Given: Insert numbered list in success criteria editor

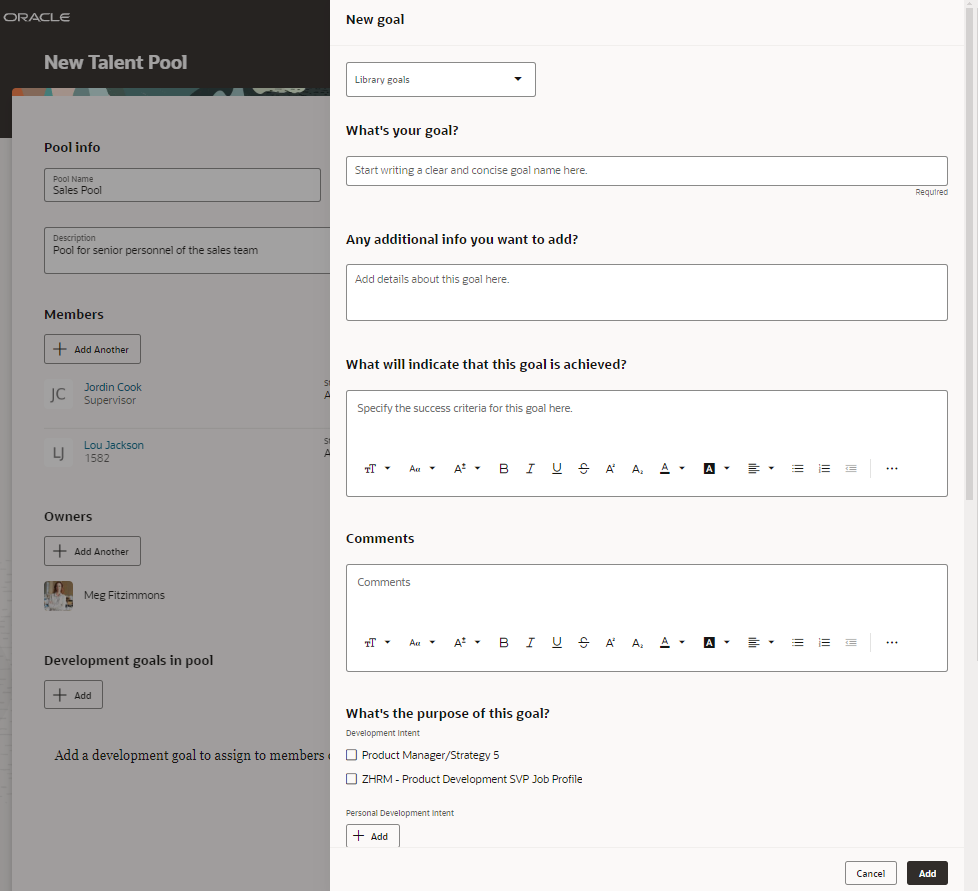Looking at the screenshot, I should (824, 468).
